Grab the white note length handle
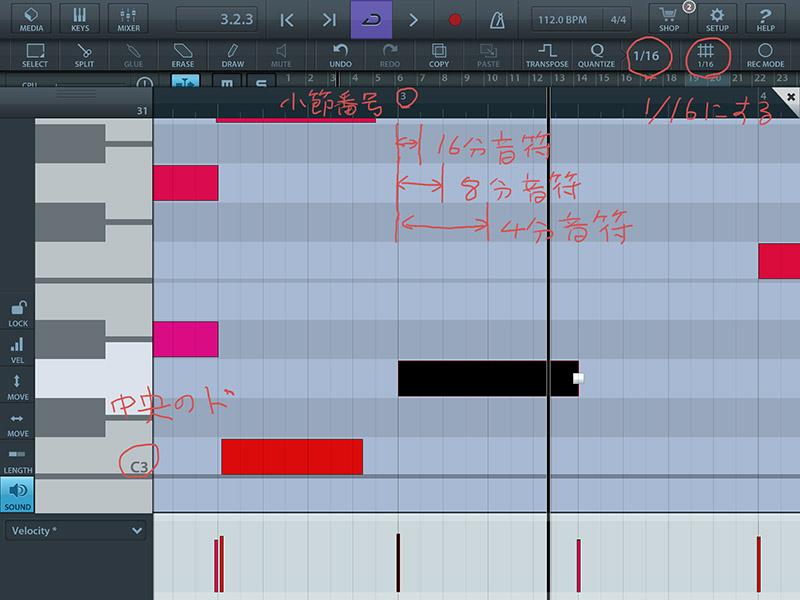800x600 pixels. pyautogui.click(x=579, y=378)
